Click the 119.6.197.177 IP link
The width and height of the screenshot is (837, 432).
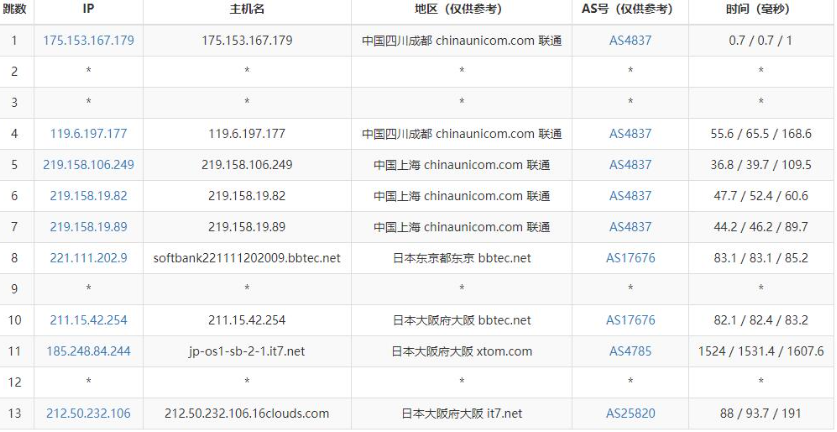pyautogui.click(x=88, y=134)
